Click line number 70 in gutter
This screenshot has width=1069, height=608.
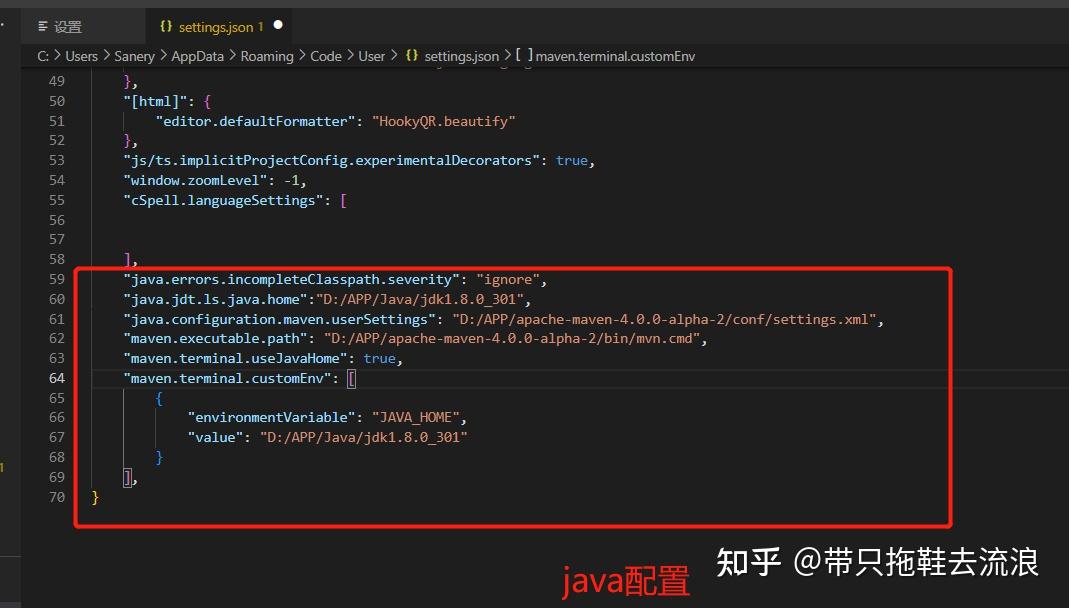tap(57, 497)
